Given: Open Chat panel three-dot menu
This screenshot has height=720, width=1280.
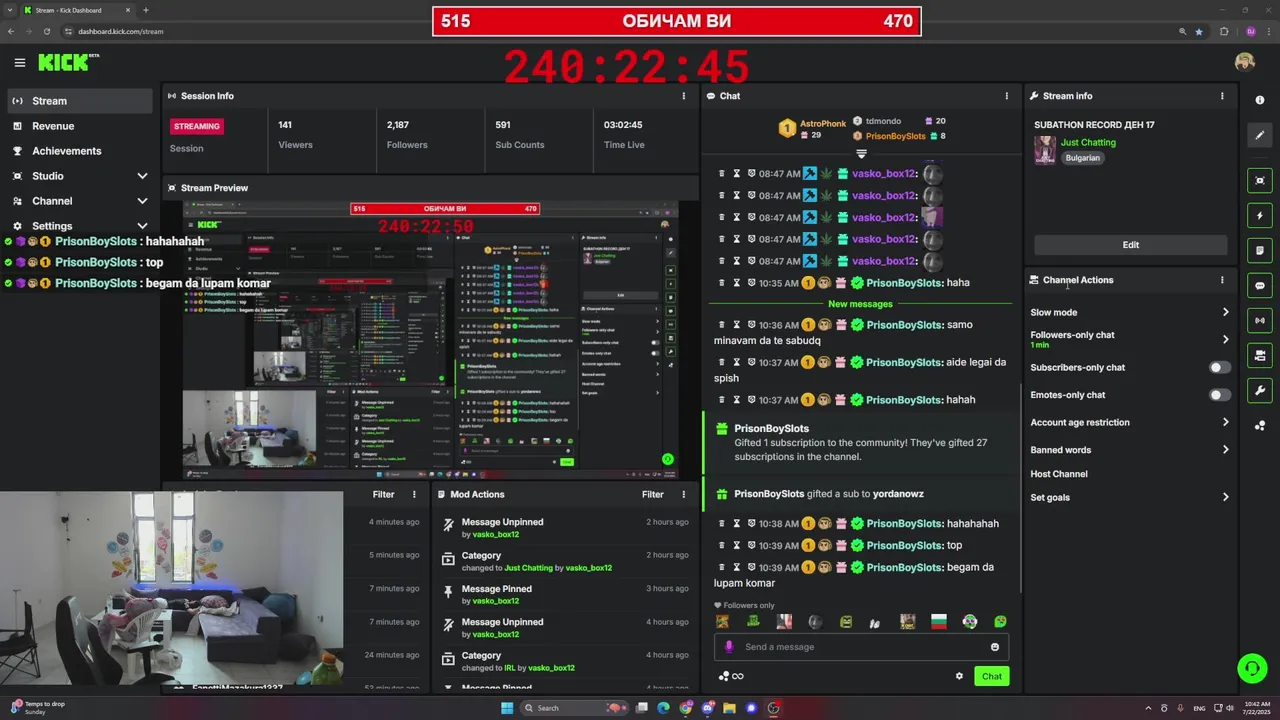Looking at the screenshot, I should pyautogui.click(x=1007, y=96).
